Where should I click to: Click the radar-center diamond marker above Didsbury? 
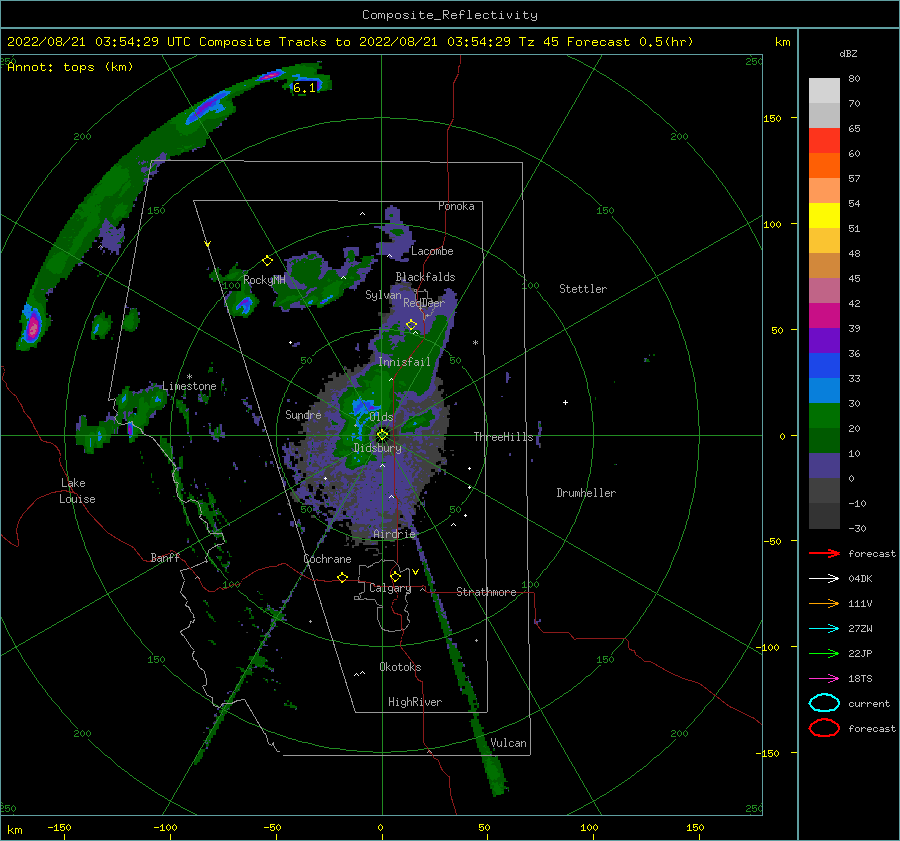pos(382,435)
